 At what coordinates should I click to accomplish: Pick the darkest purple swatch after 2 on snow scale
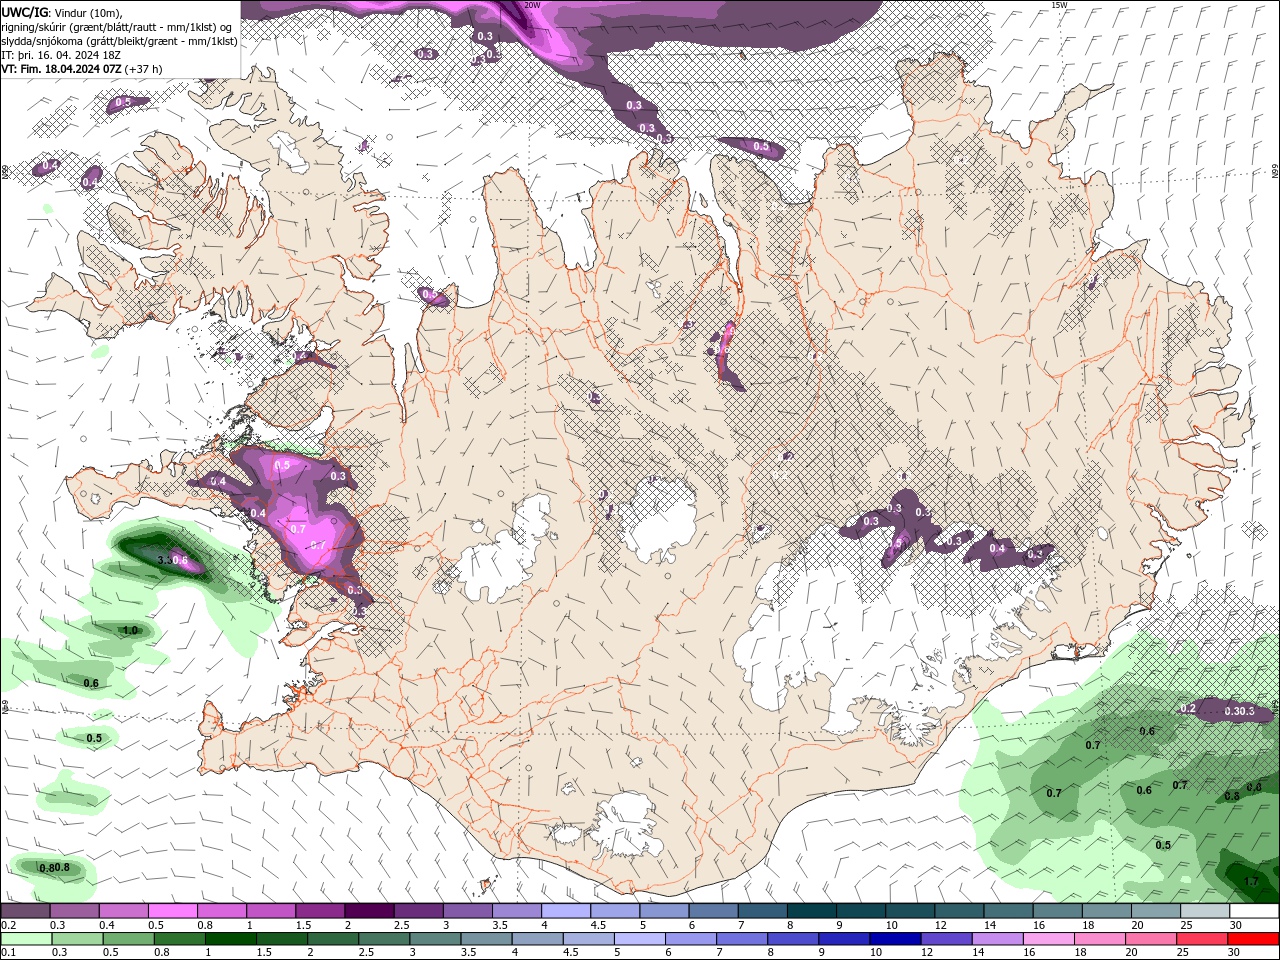point(368,911)
